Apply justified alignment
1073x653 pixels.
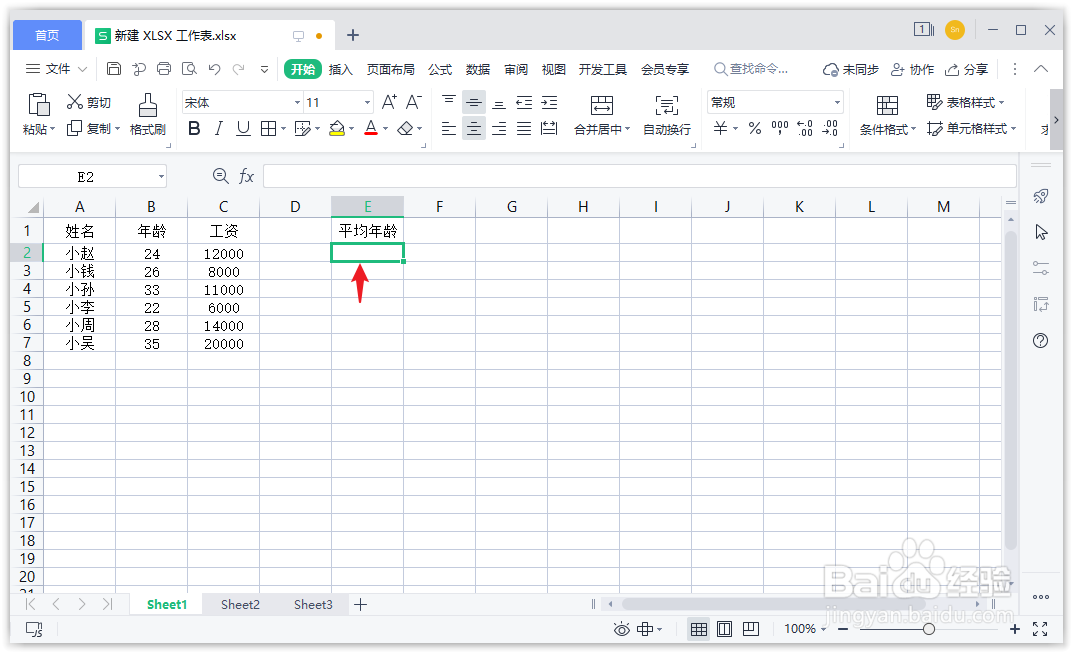click(524, 128)
